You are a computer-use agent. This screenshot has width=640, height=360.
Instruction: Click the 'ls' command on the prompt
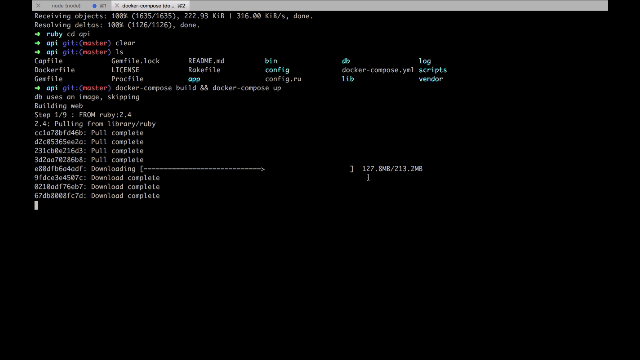[119, 52]
